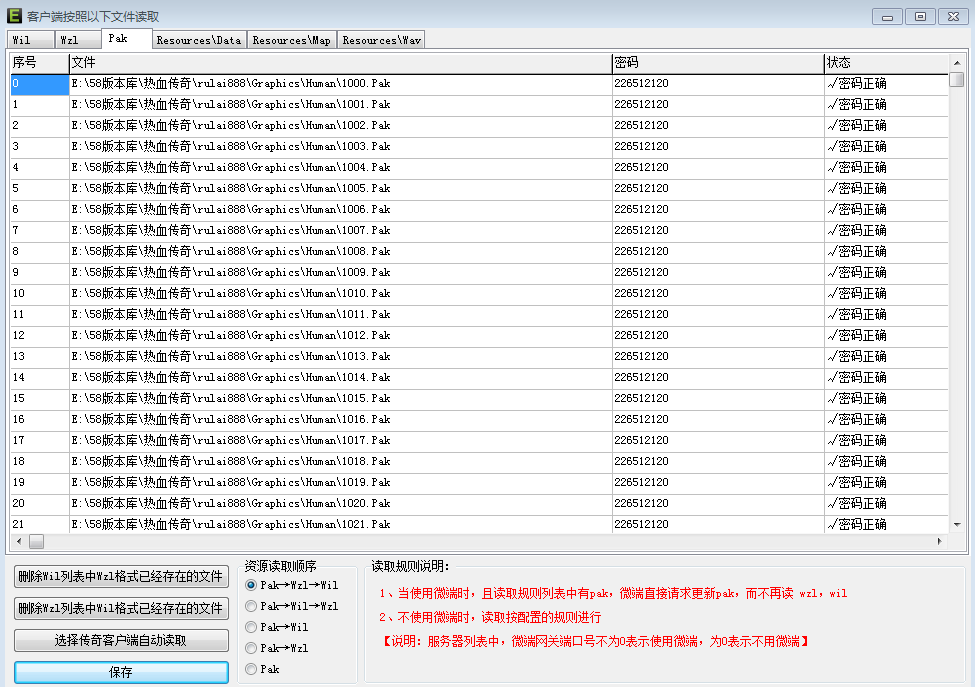Select the Pak-only radio option

click(251, 669)
